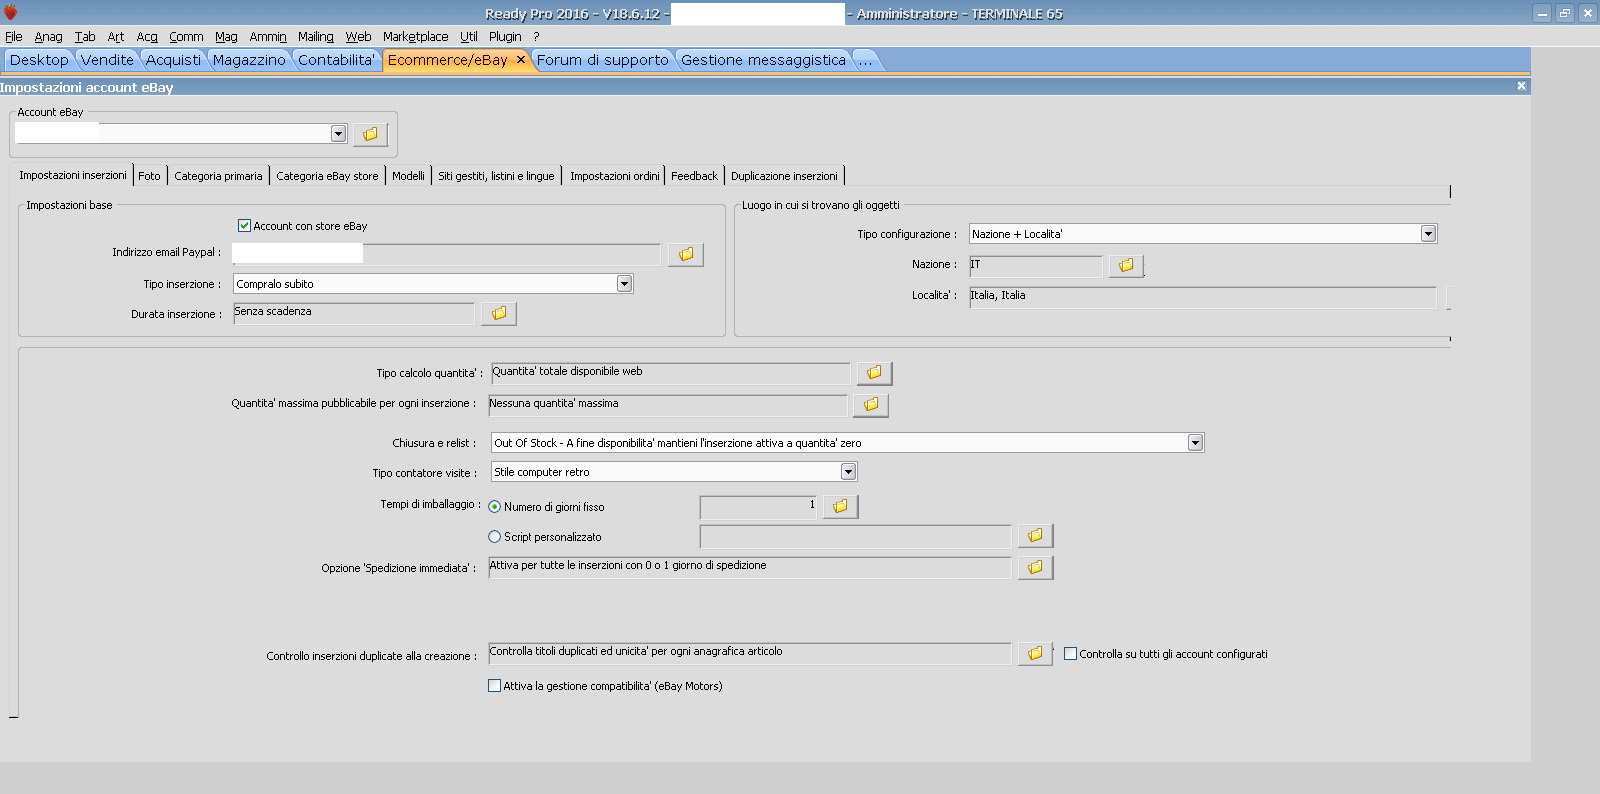Open the Anag menu
The height and width of the screenshot is (794, 1600).
click(x=48, y=37)
